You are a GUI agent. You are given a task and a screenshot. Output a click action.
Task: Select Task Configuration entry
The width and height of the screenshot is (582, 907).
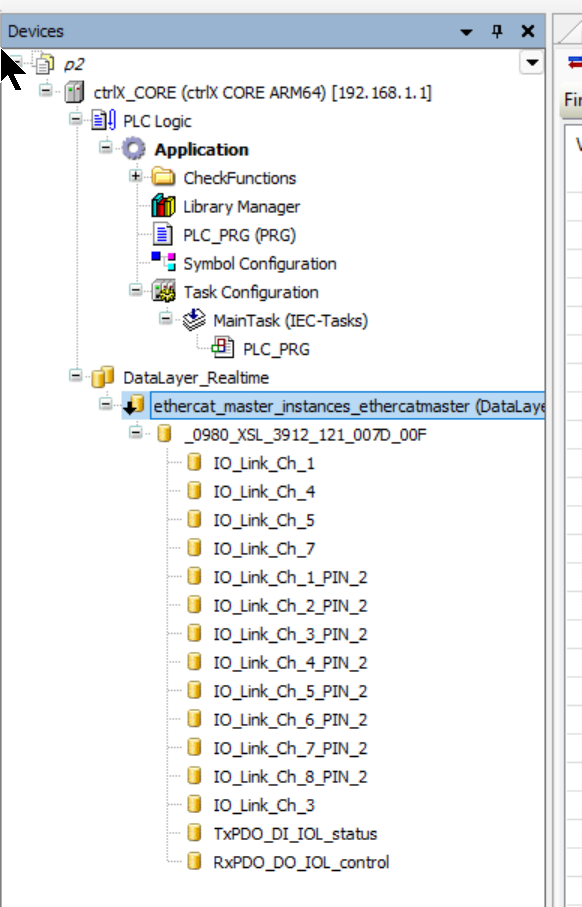(251, 292)
